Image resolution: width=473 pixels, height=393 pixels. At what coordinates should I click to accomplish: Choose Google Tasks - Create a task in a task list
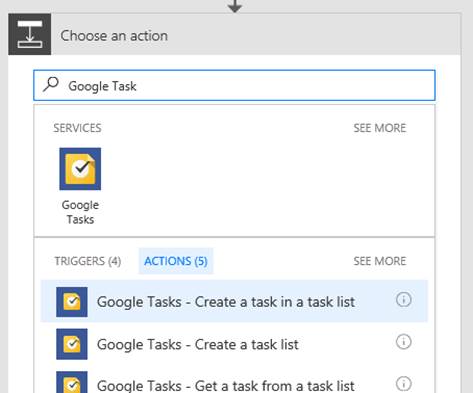[x=234, y=301]
